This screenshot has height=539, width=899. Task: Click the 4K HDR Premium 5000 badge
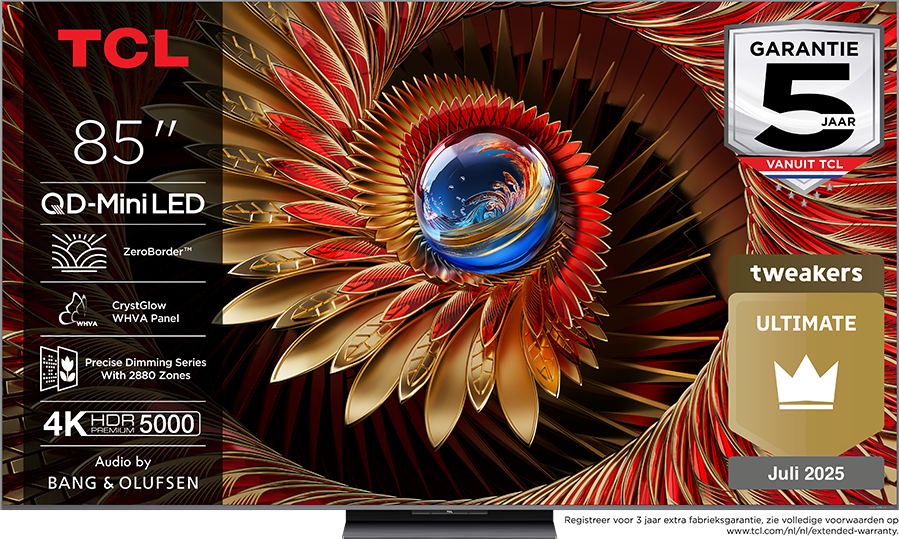click(x=122, y=424)
